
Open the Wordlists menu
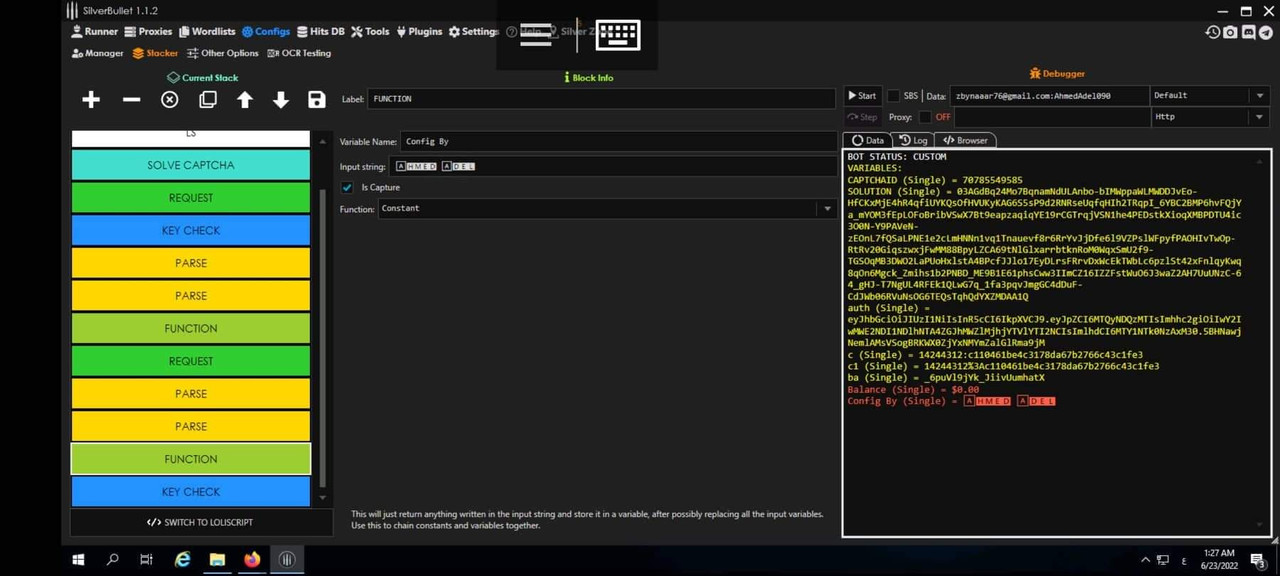tap(208, 32)
